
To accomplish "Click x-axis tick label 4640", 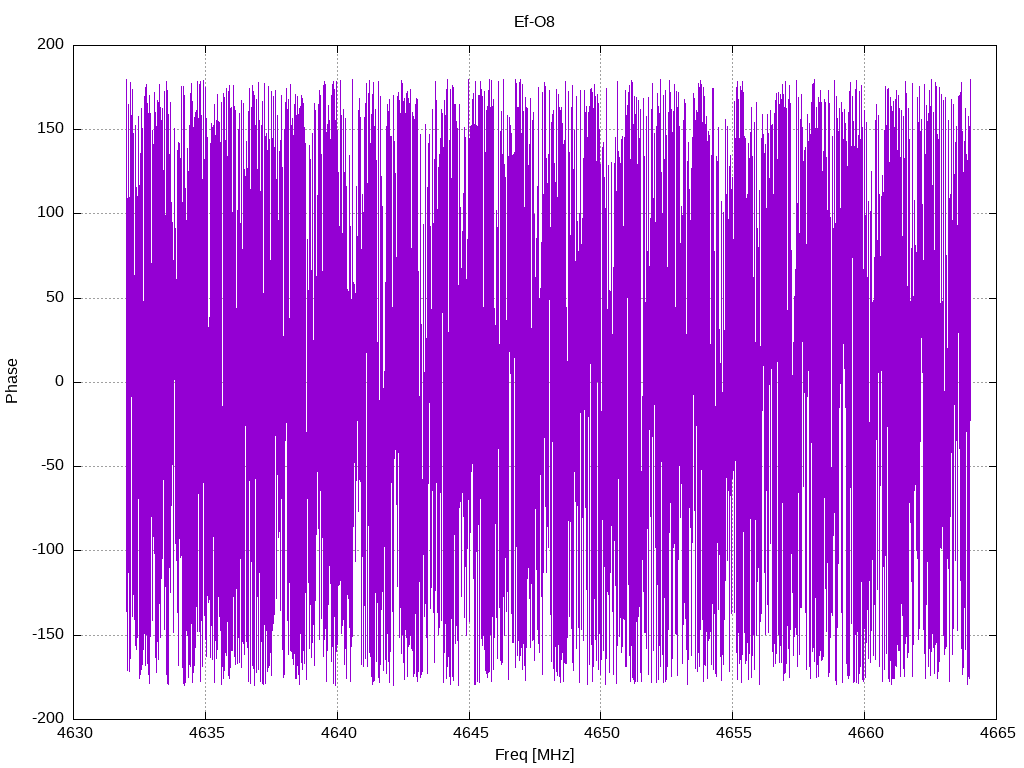I will point(338,733).
